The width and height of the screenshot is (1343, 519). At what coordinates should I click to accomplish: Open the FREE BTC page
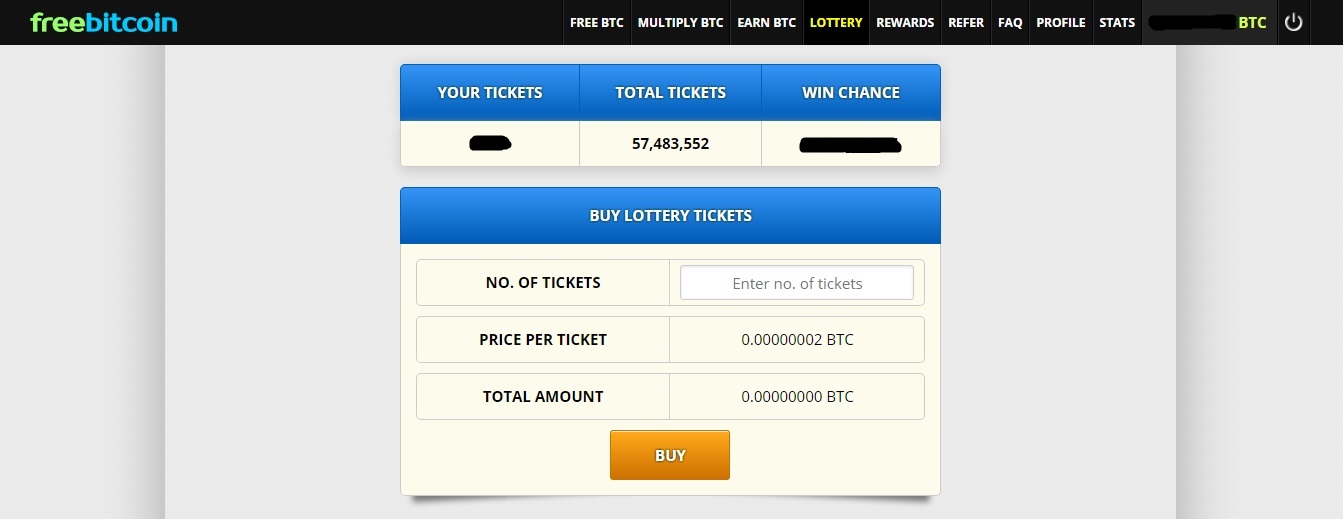[x=596, y=22]
